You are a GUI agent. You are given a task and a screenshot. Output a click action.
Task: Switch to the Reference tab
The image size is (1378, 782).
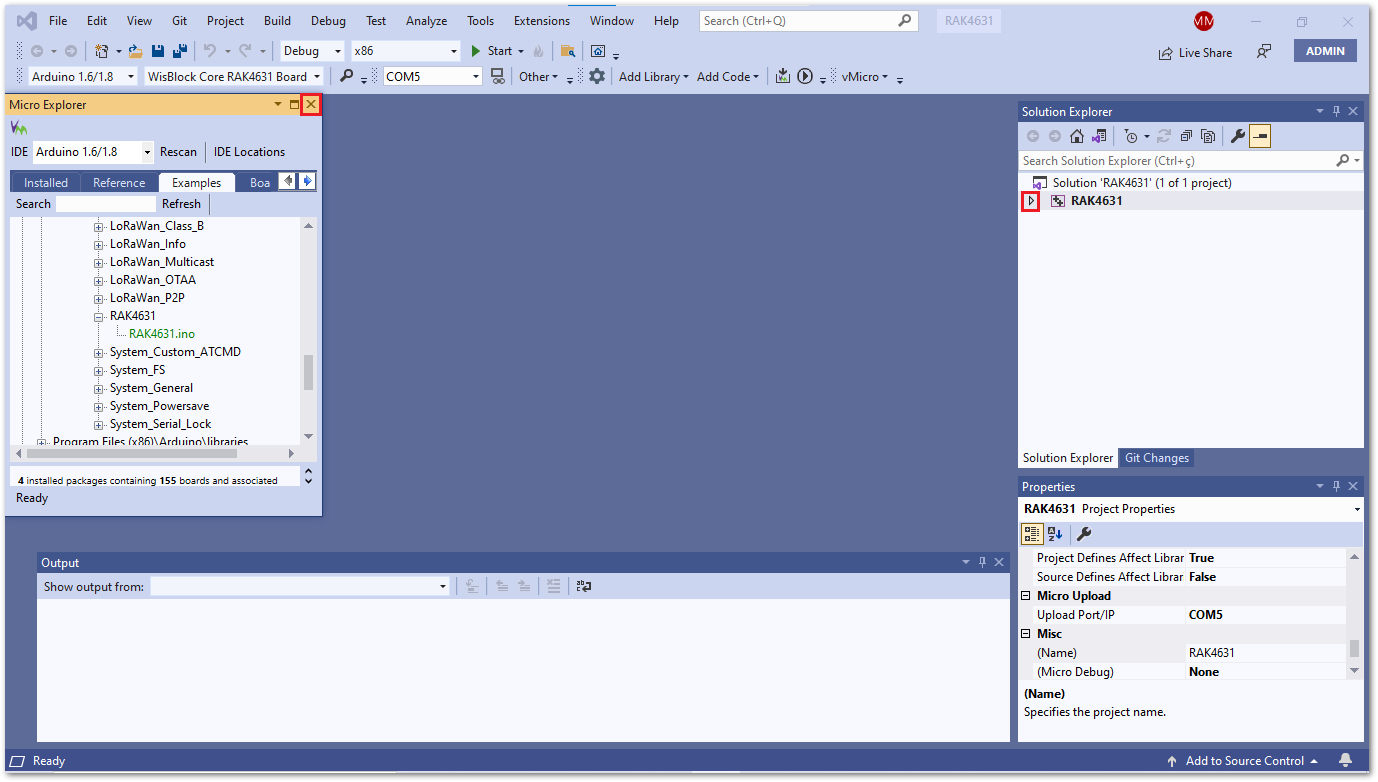(x=119, y=183)
